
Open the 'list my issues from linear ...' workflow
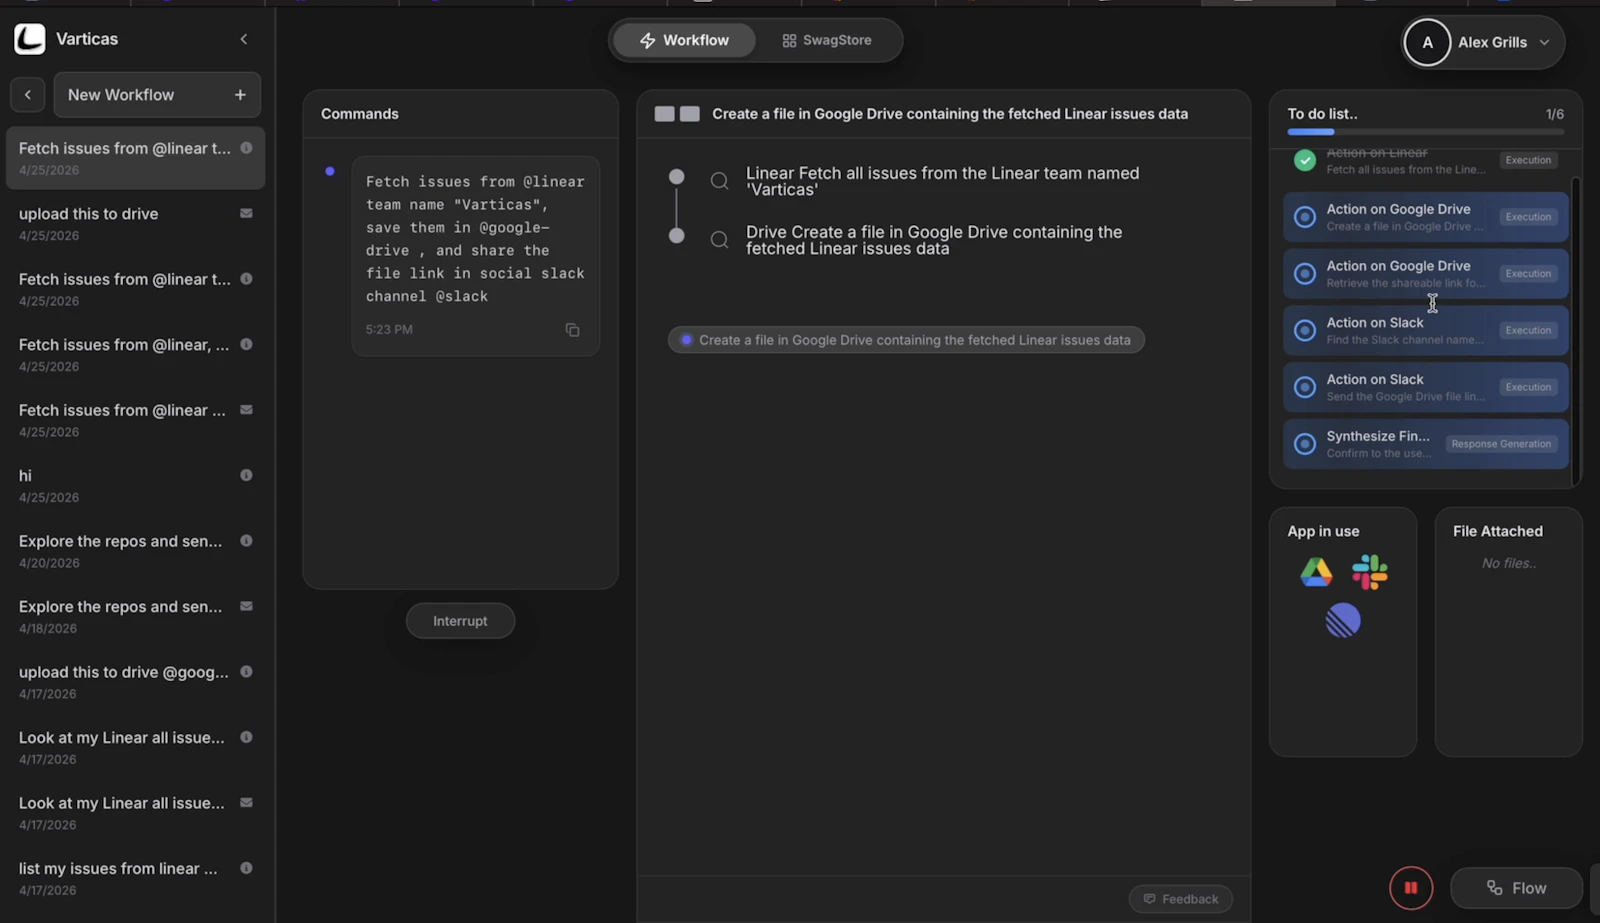click(135, 879)
